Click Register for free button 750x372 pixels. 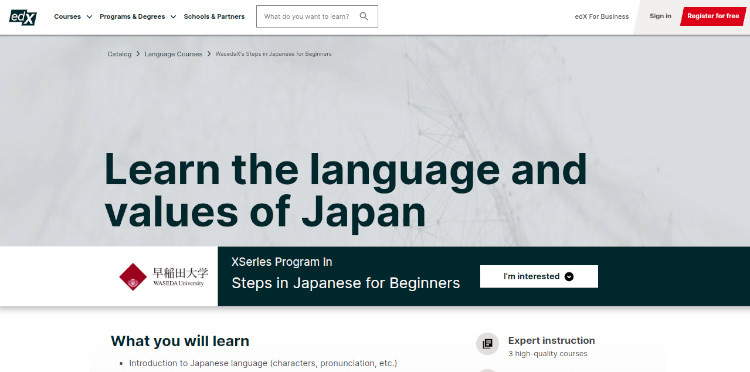(x=713, y=16)
